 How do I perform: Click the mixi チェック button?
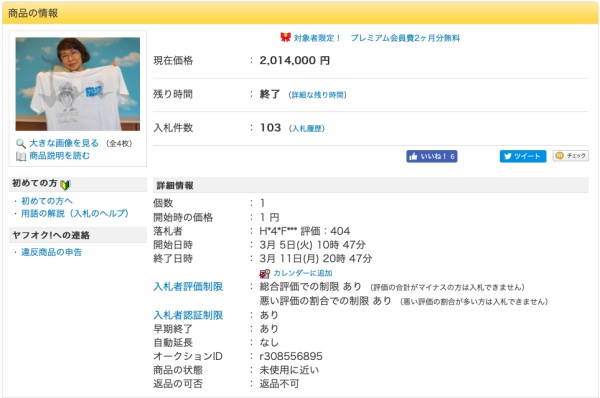point(571,156)
